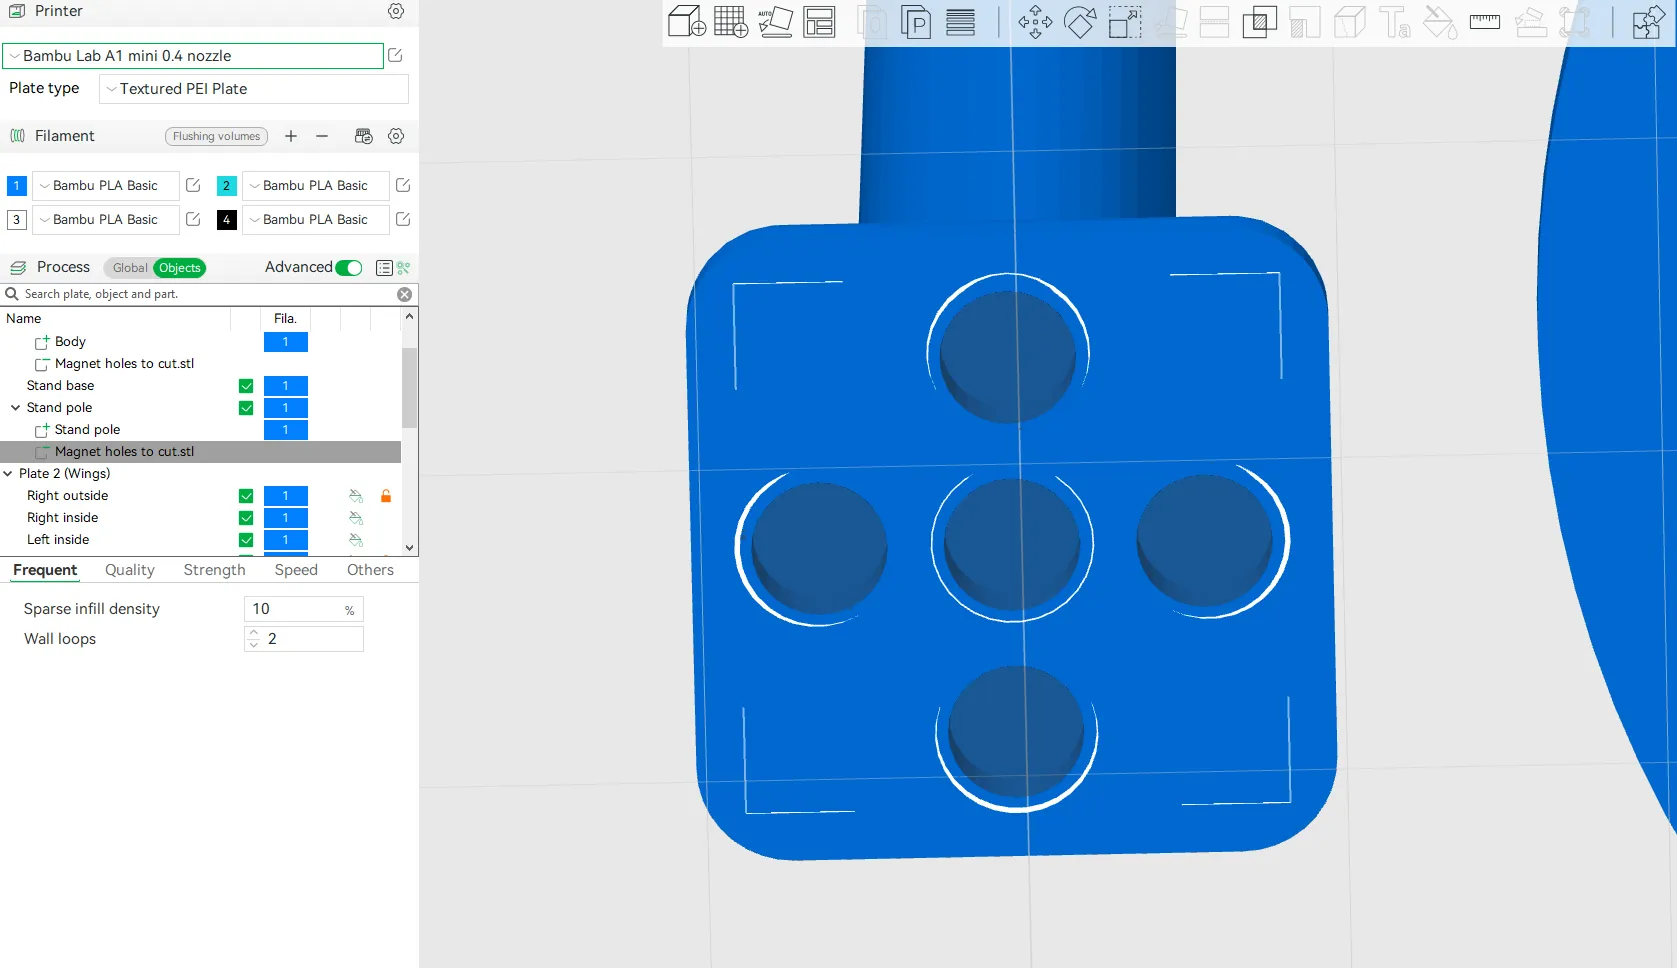Collapse the Stand pole tree item
1677x968 pixels.
pos(15,408)
